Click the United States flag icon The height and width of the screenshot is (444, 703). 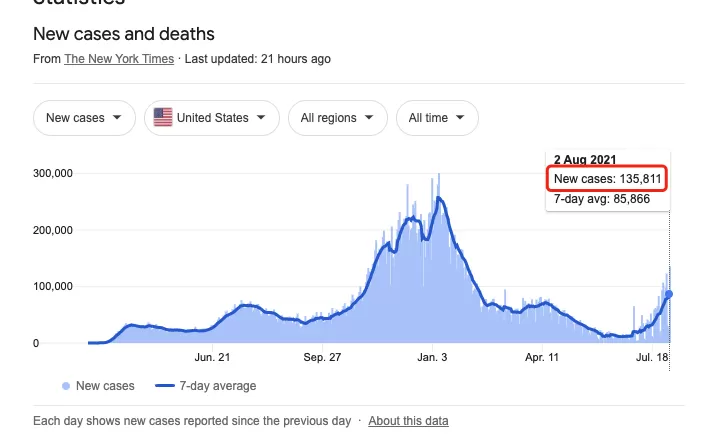coord(163,118)
